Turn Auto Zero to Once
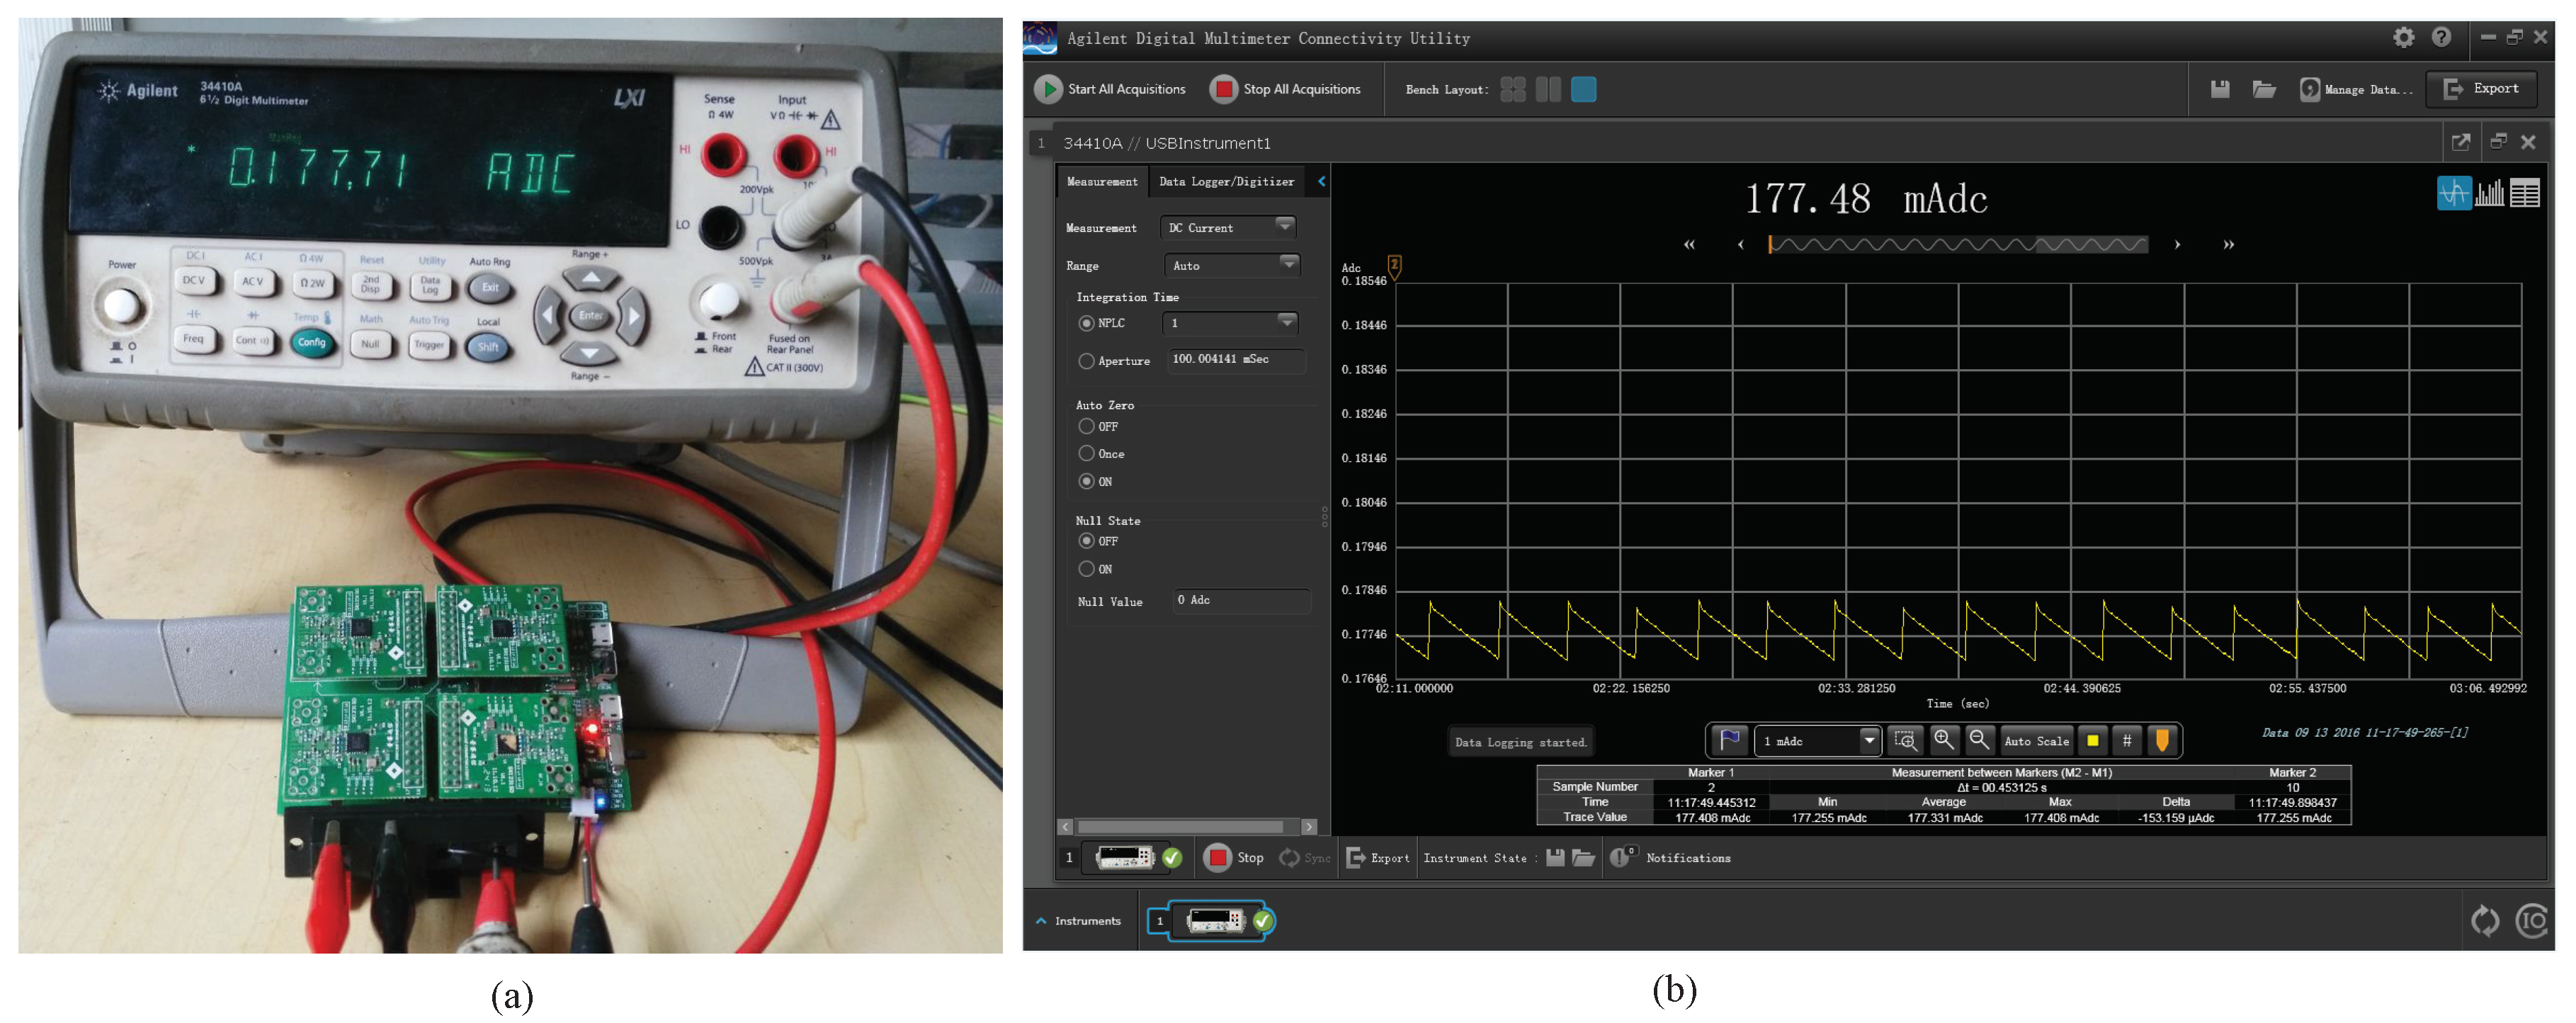2576x1023 pixels. click(1086, 453)
